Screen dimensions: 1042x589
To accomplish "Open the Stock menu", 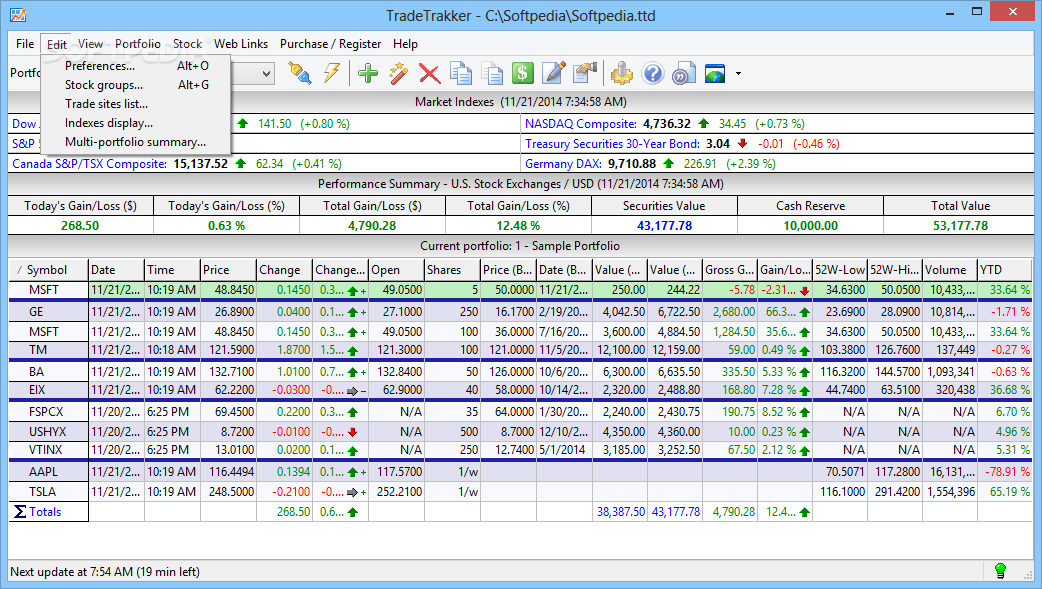I will click(187, 44).
